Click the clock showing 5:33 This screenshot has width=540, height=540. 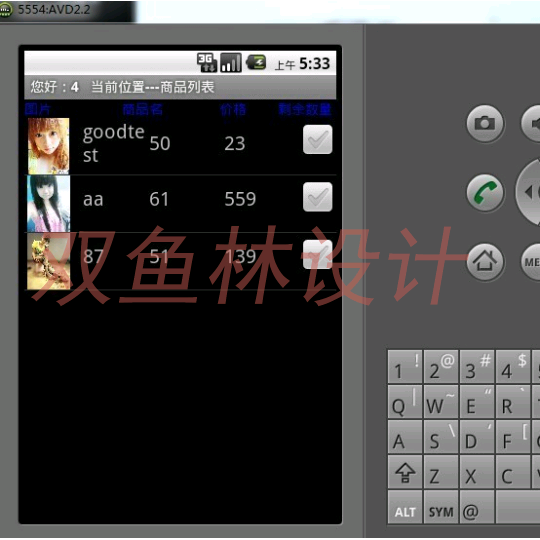(x=314, y=64)
